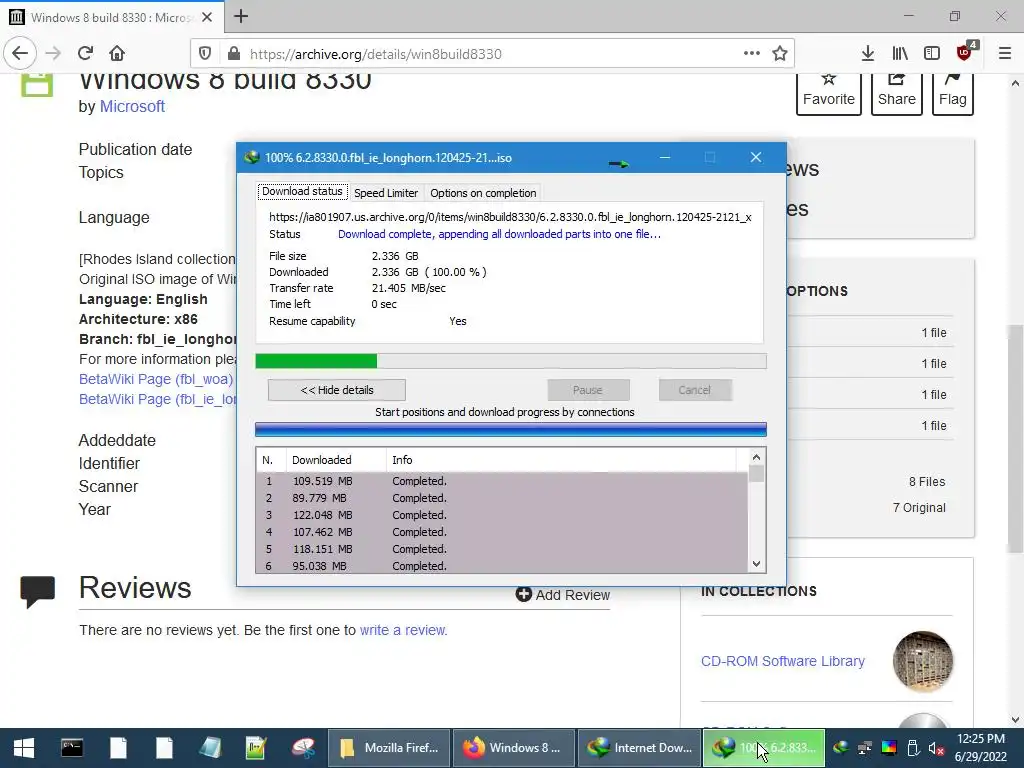The width and height of the screenshot is (1024, 768).
Task: Show site security padlock info
Action: pos(234,54)
